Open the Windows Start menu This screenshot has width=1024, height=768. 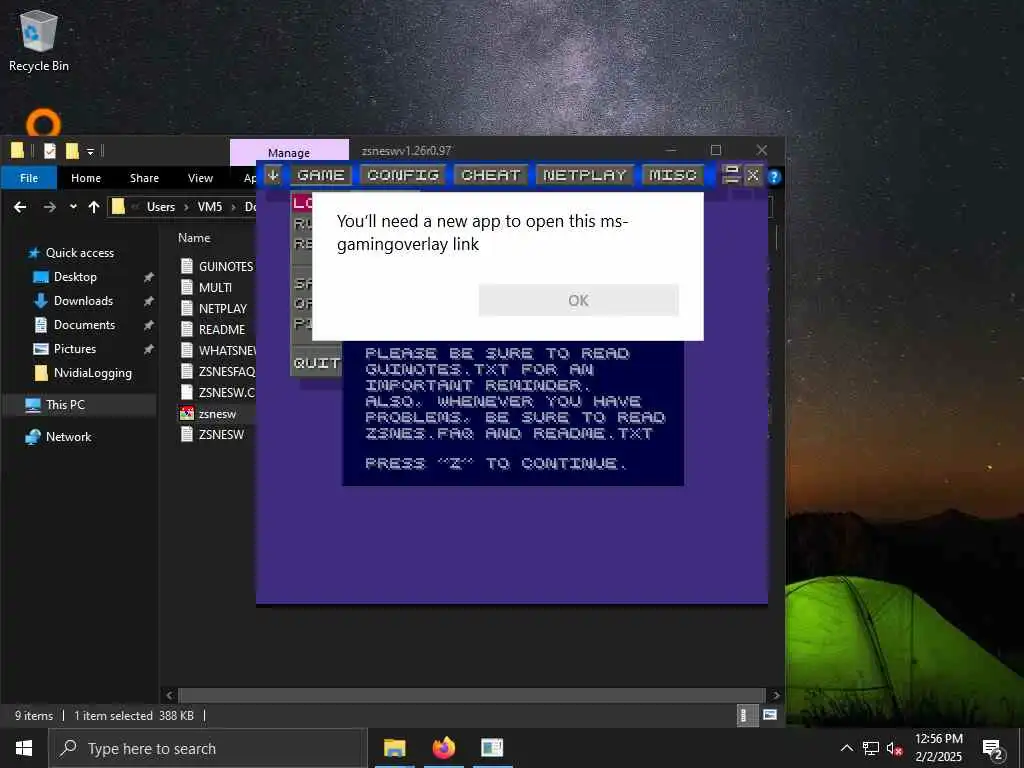(24, 748)
